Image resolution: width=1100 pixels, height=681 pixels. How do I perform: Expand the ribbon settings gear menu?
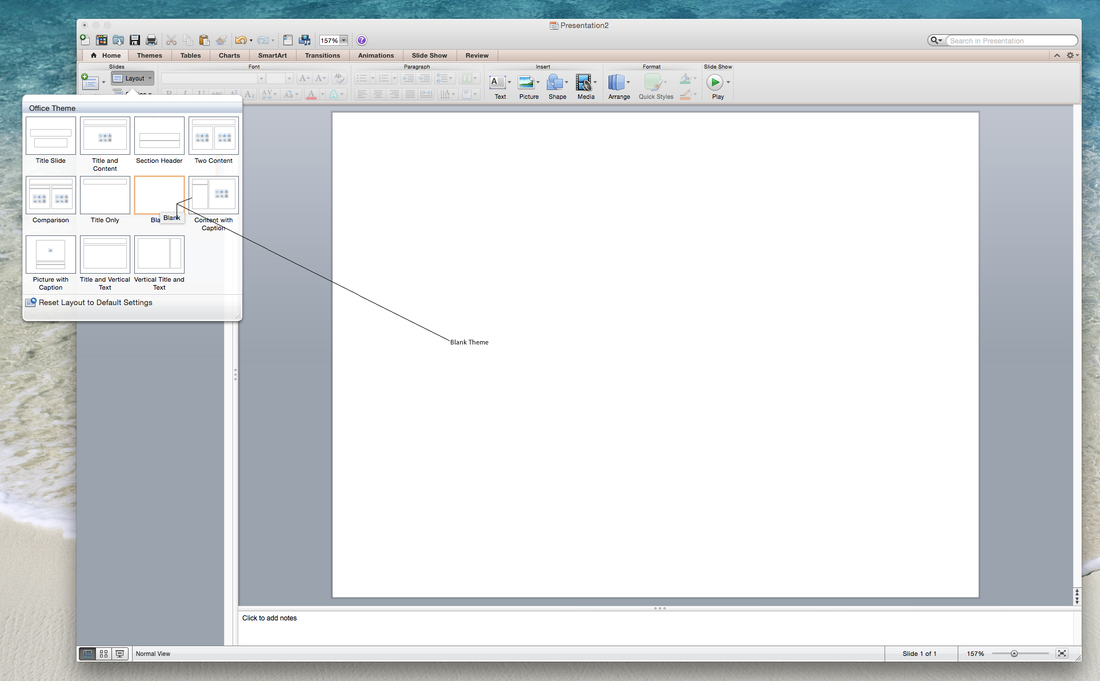coord(1071,55)
